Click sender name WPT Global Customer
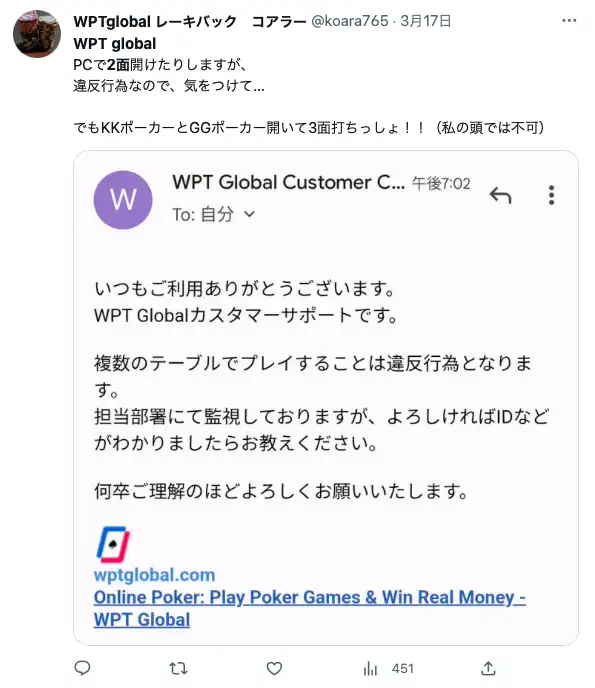595x688 pixels. 288,183
